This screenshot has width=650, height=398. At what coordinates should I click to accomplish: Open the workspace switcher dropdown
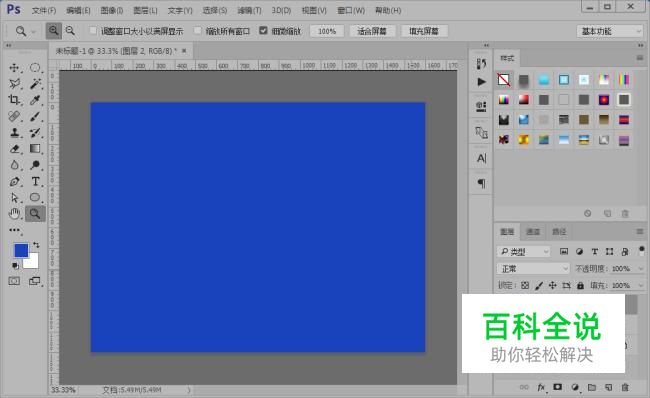[609, 31]
